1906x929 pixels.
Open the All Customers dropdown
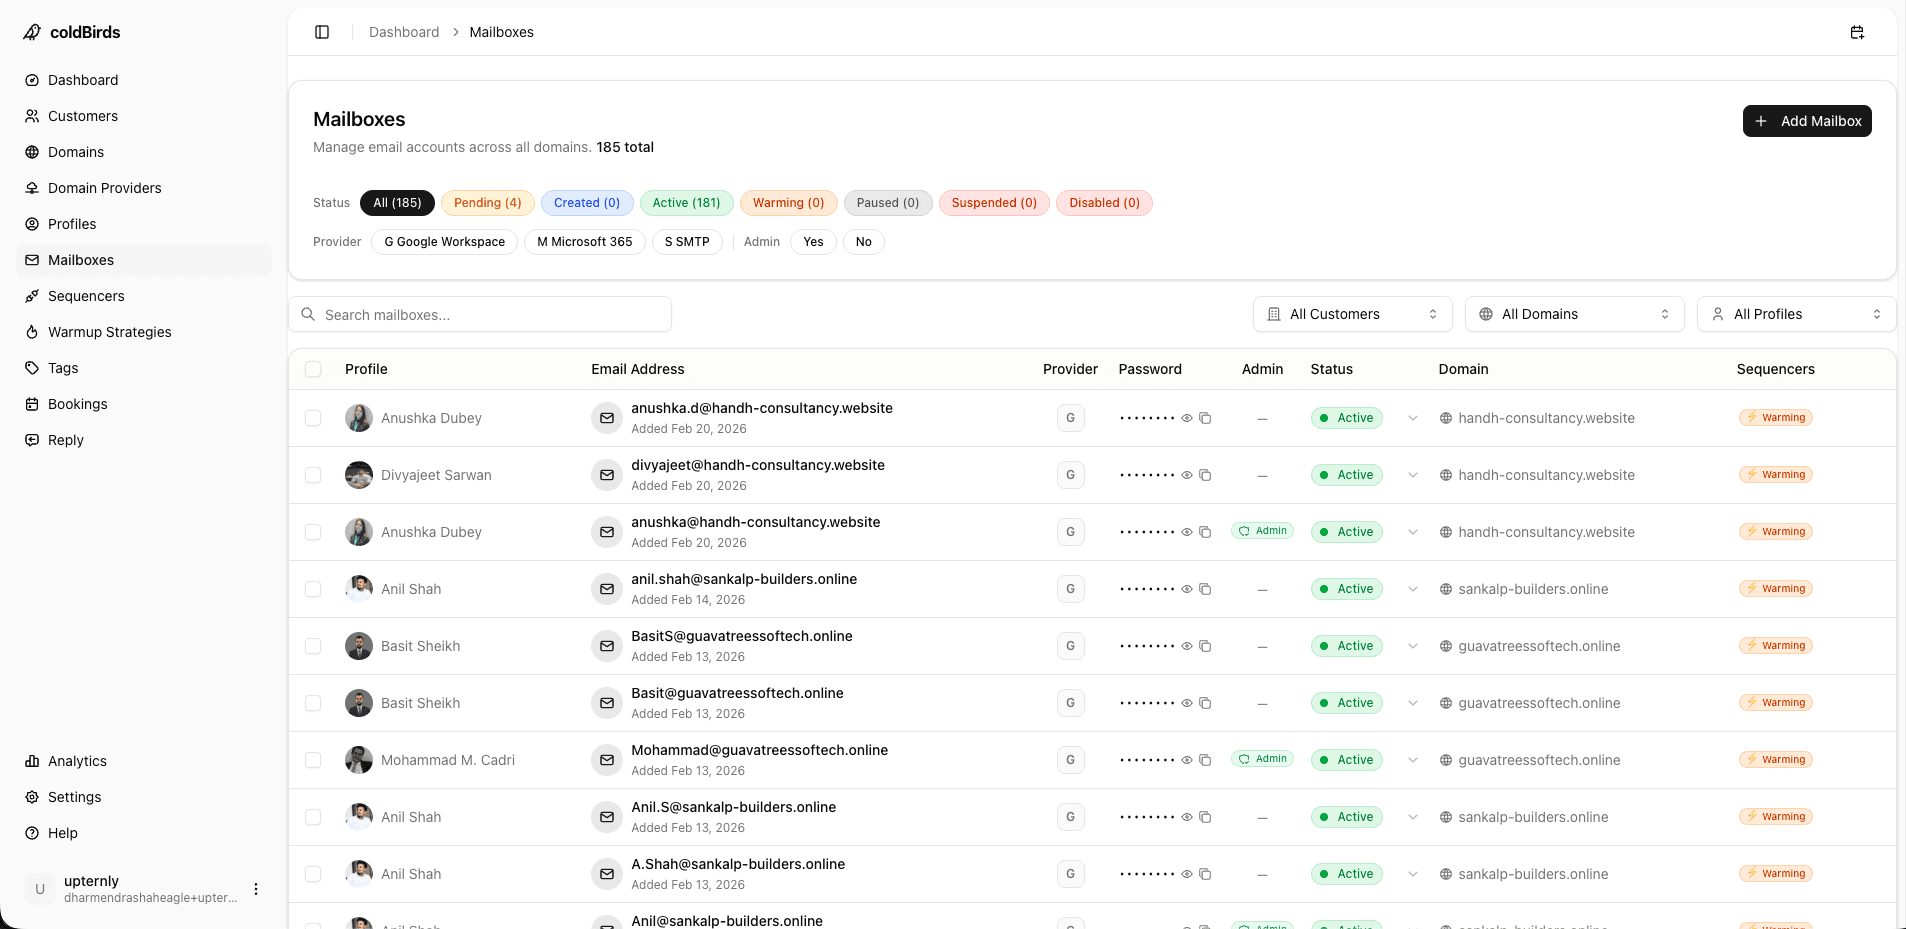(1351, 314)
